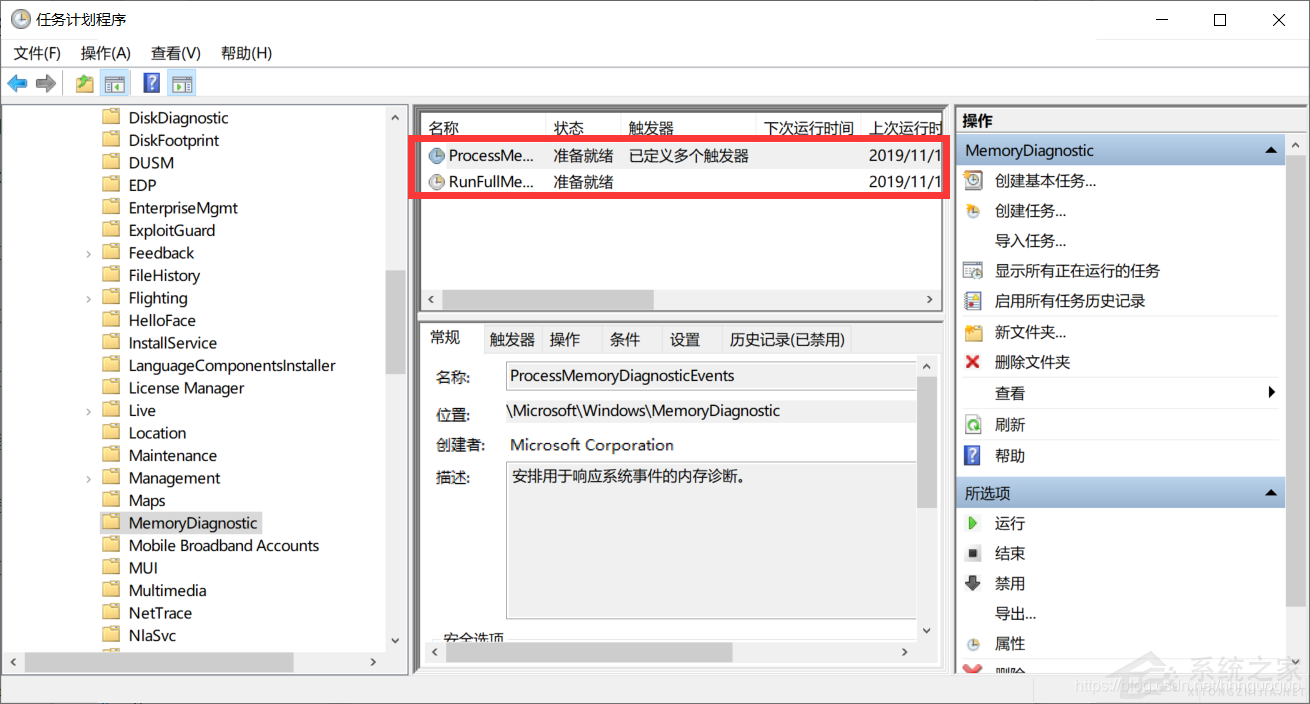Click the 创建基本任务 clock icon
This screenshot has width=1310, height=704.
tap(972, 180)
